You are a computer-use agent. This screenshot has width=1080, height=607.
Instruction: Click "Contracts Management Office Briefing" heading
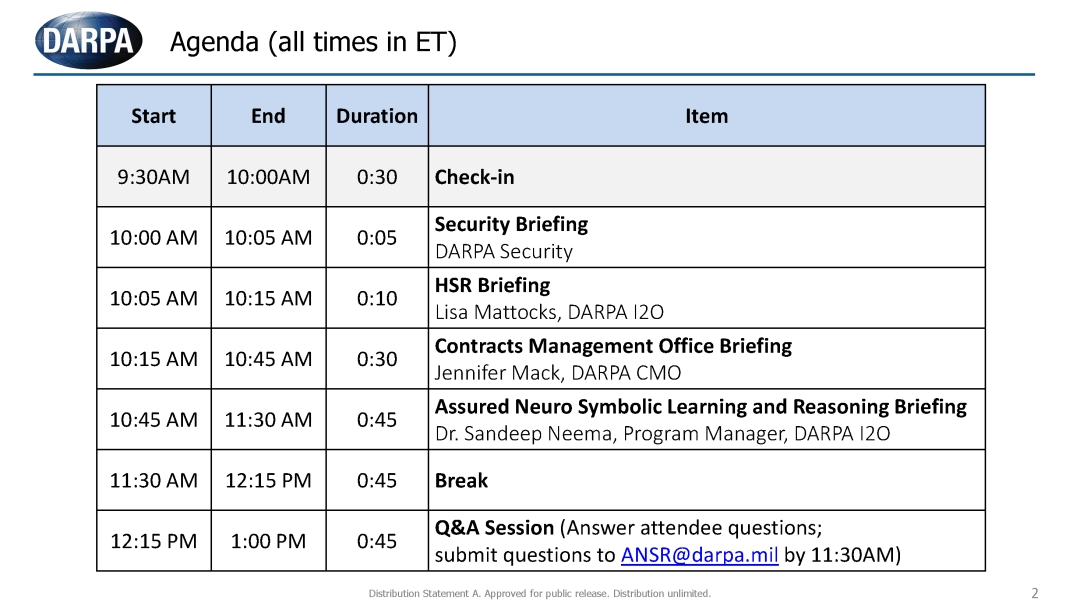(x=613, y=346)
